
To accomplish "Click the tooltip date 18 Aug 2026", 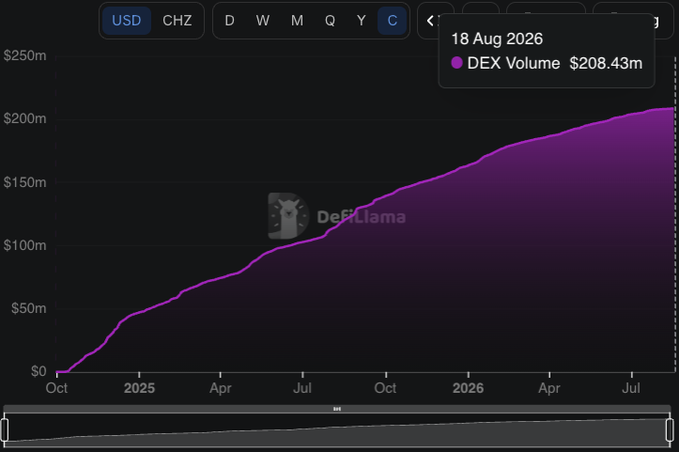I will click(497, 39).
